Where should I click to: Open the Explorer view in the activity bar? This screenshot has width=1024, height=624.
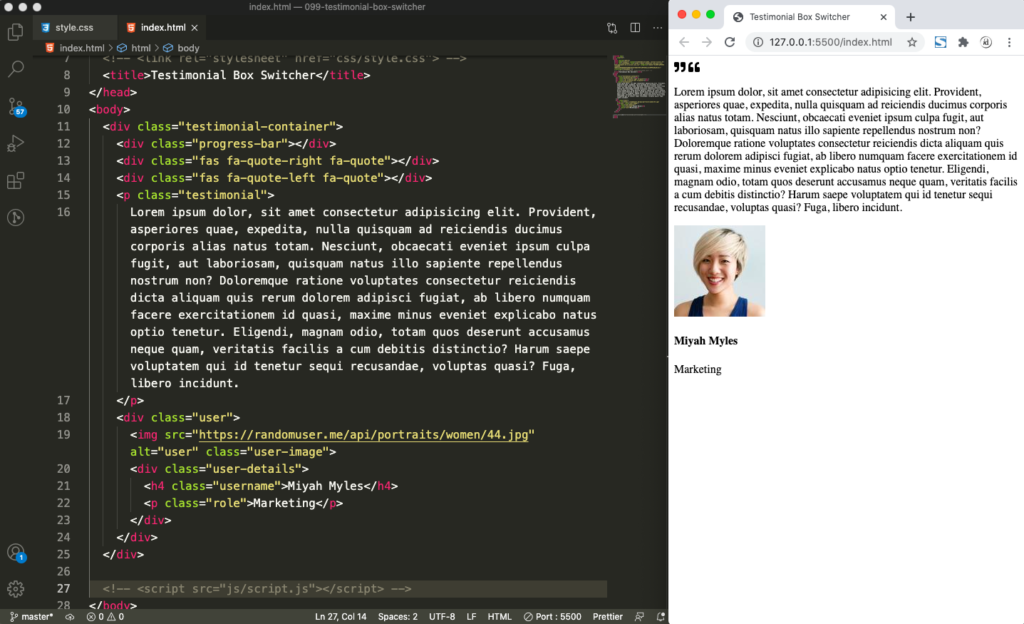point(16,31)
